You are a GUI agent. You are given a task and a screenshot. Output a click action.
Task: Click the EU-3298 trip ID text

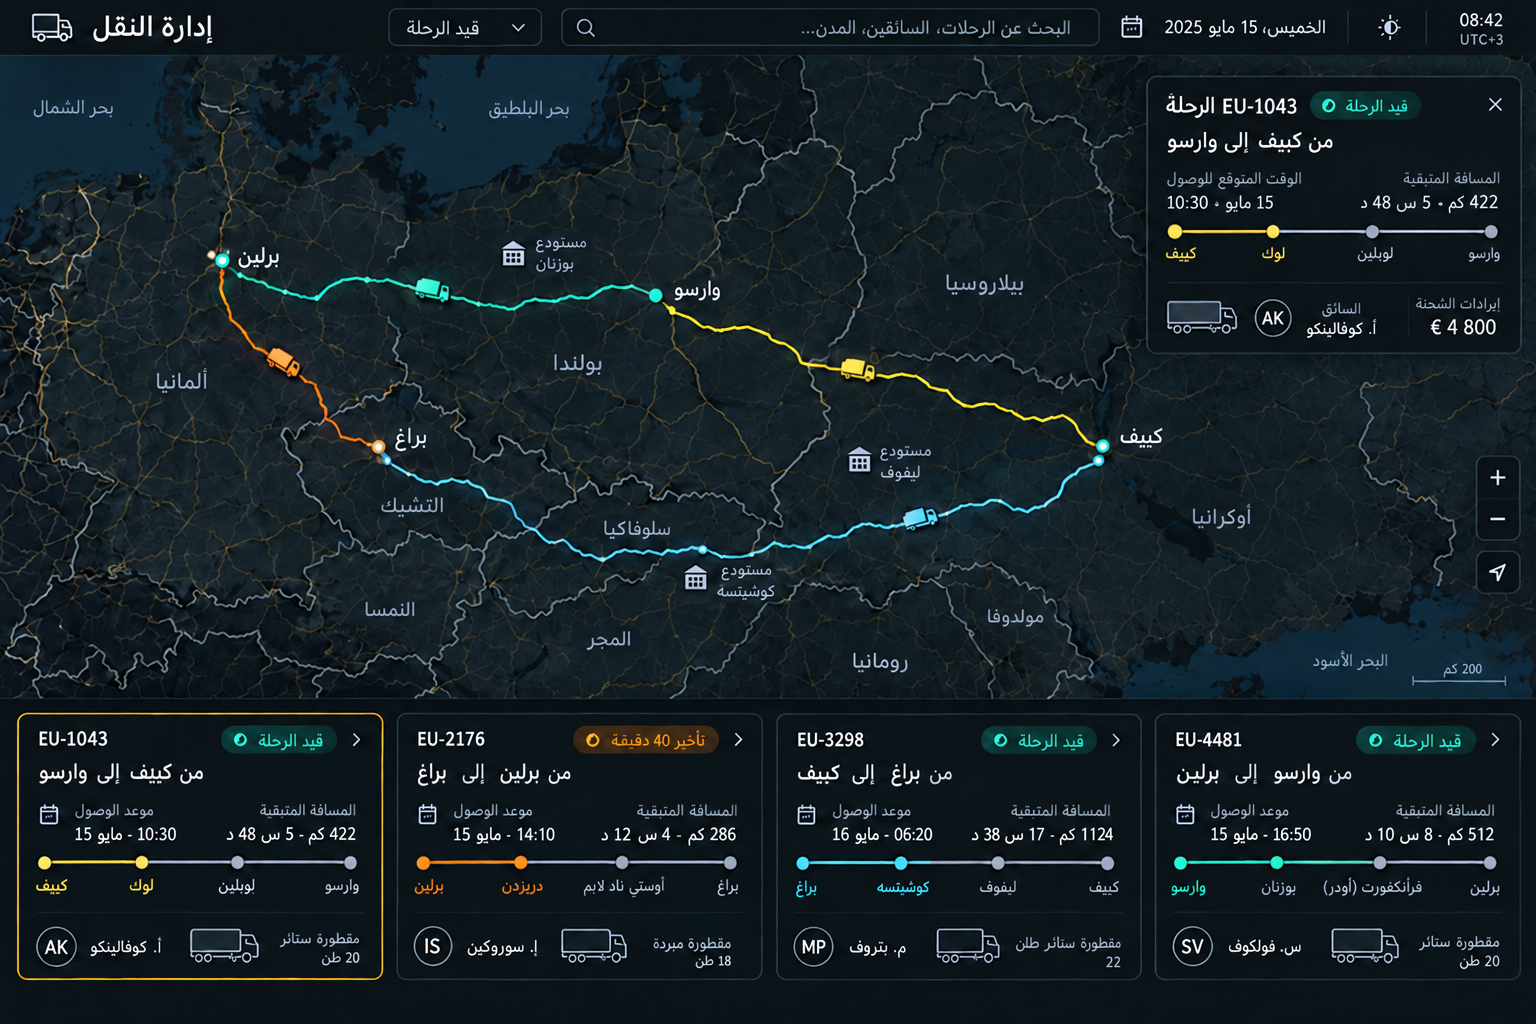coord(830,740)
